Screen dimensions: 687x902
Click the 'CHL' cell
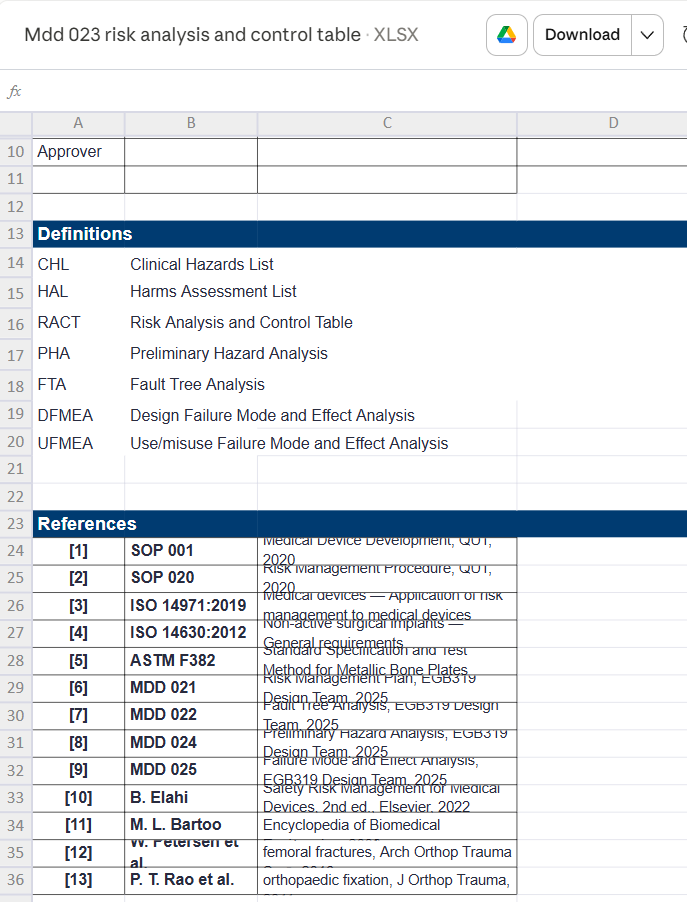(78, 264)
